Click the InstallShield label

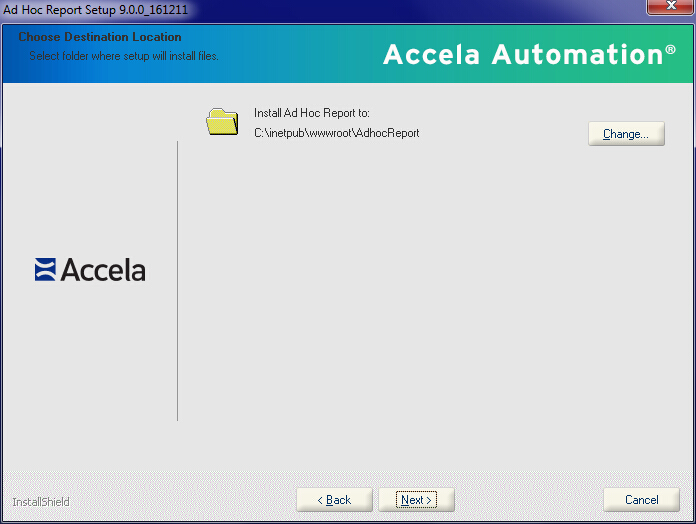(41, 502)
